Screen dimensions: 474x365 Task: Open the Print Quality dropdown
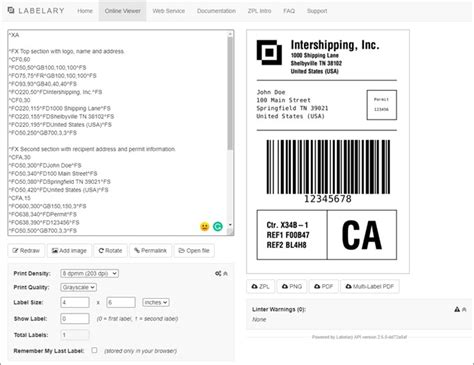[78, 287]
